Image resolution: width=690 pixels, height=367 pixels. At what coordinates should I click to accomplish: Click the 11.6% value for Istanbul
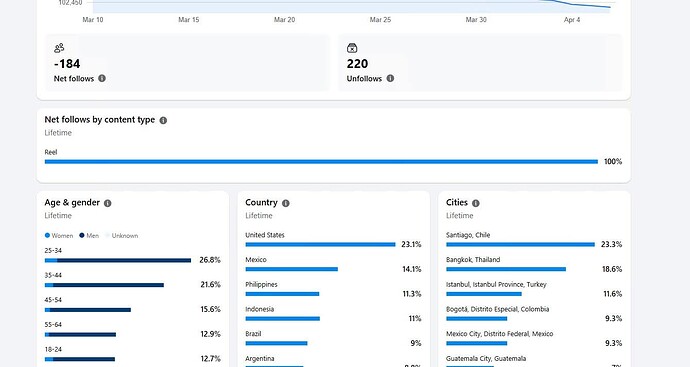pyautogui.click(x=613, y=294)
